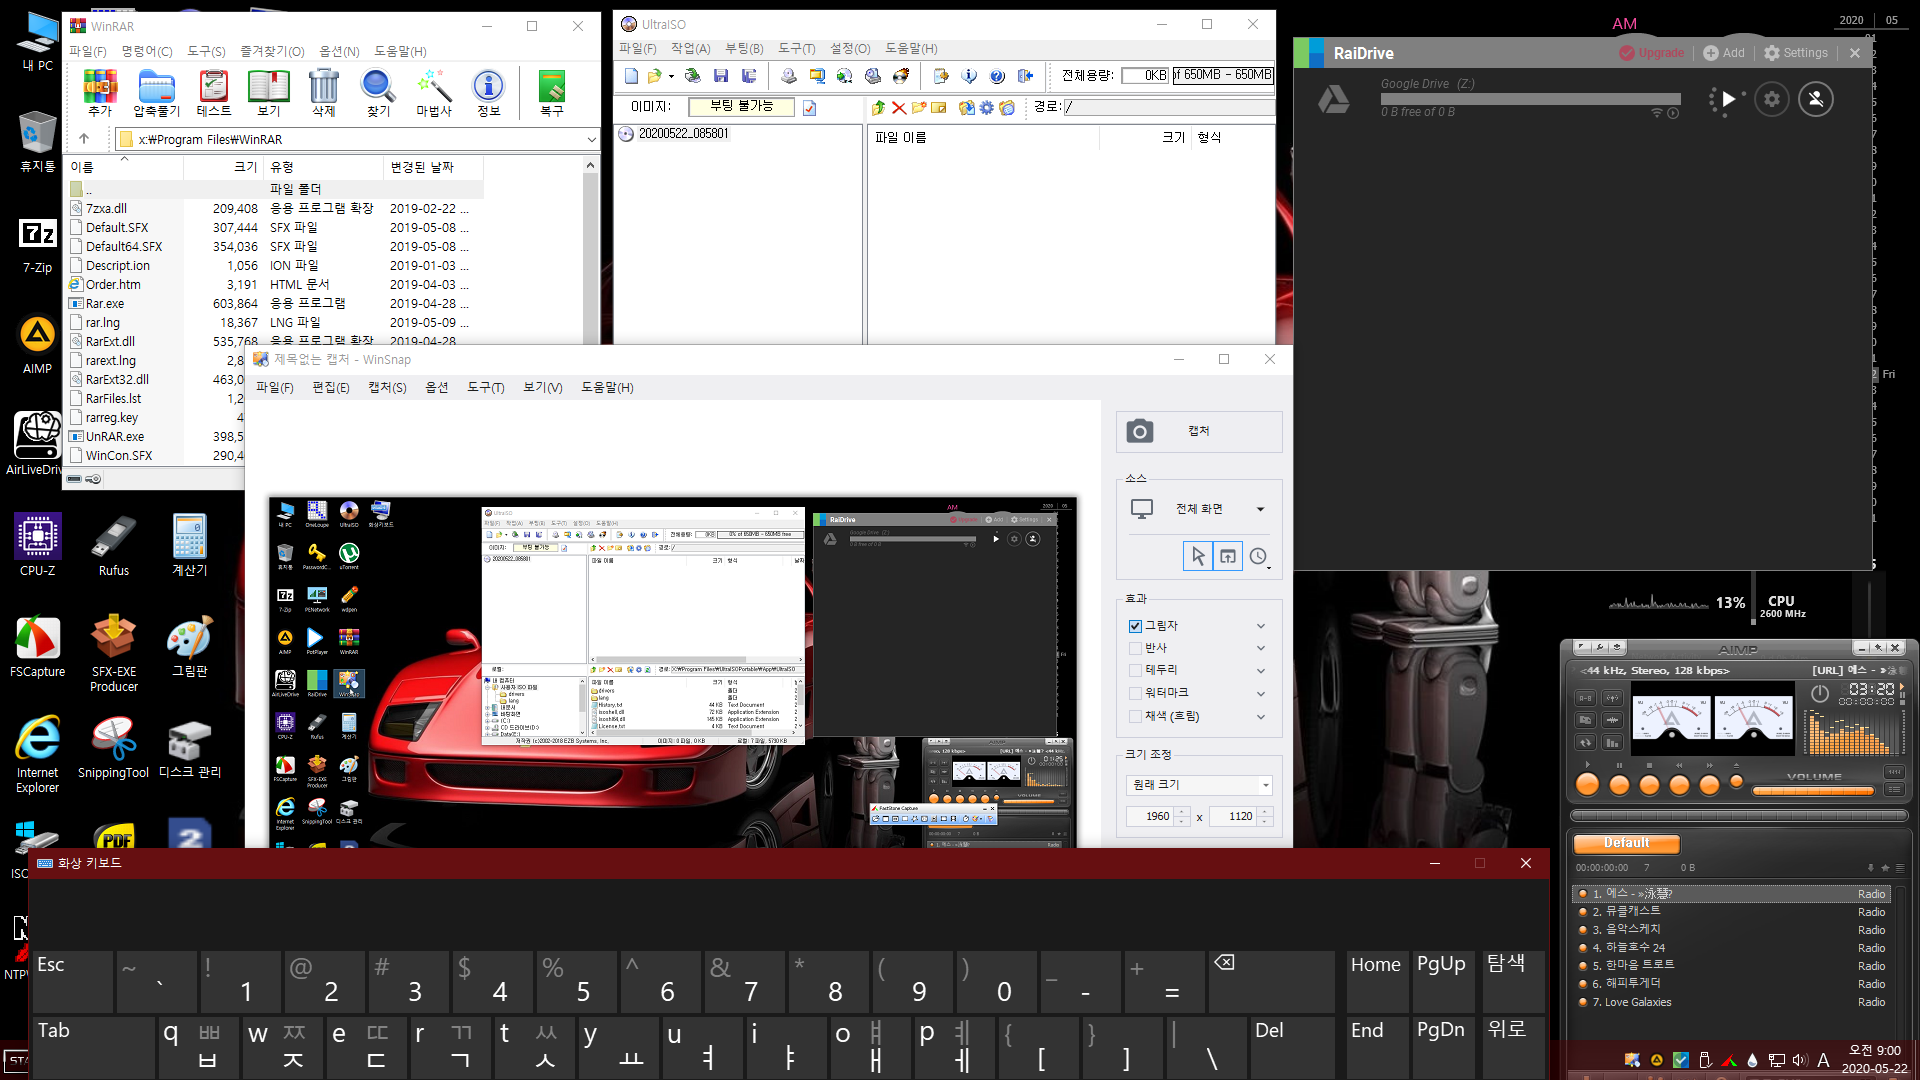Image resolution: width=1920 pixels, height=1080 pixels.
Task: Toggle AIMP shuffle/repeat arrows button
Action: pyautogui.click(x=1585, y=742)
